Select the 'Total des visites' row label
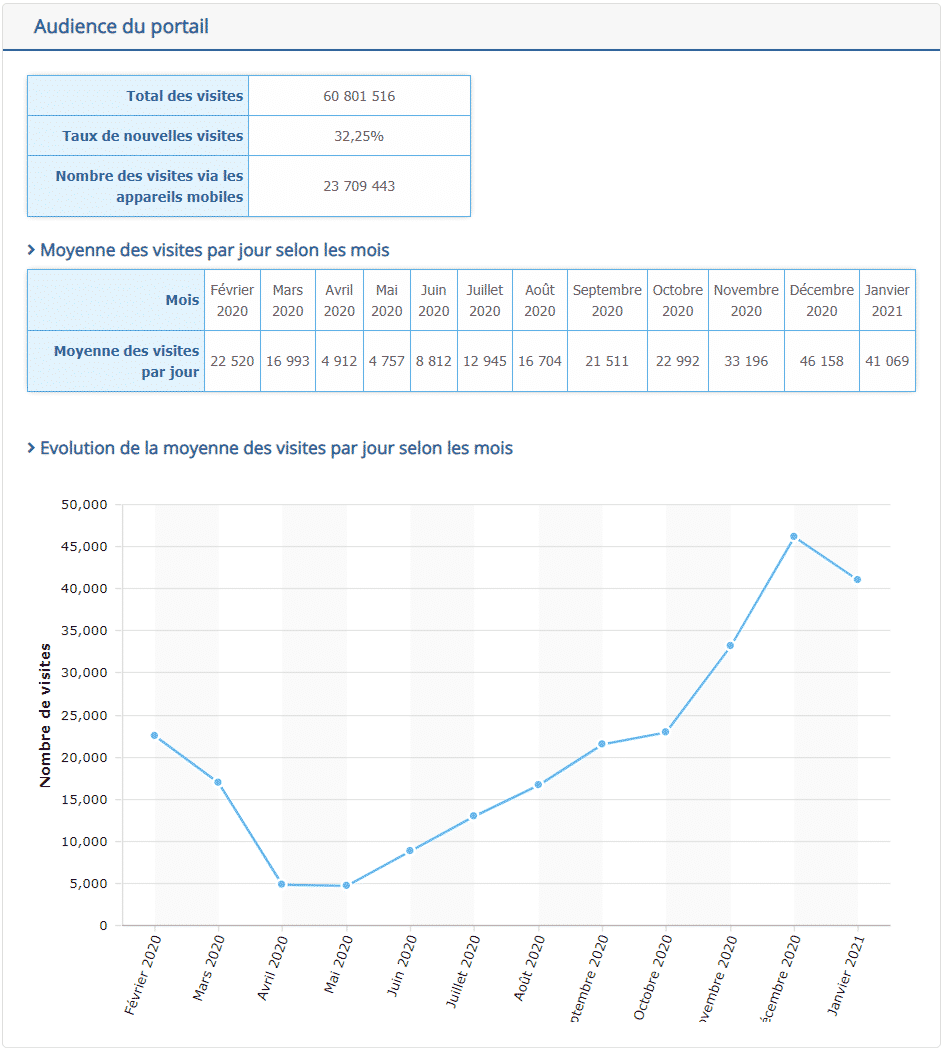 click(x=185, y=96)
